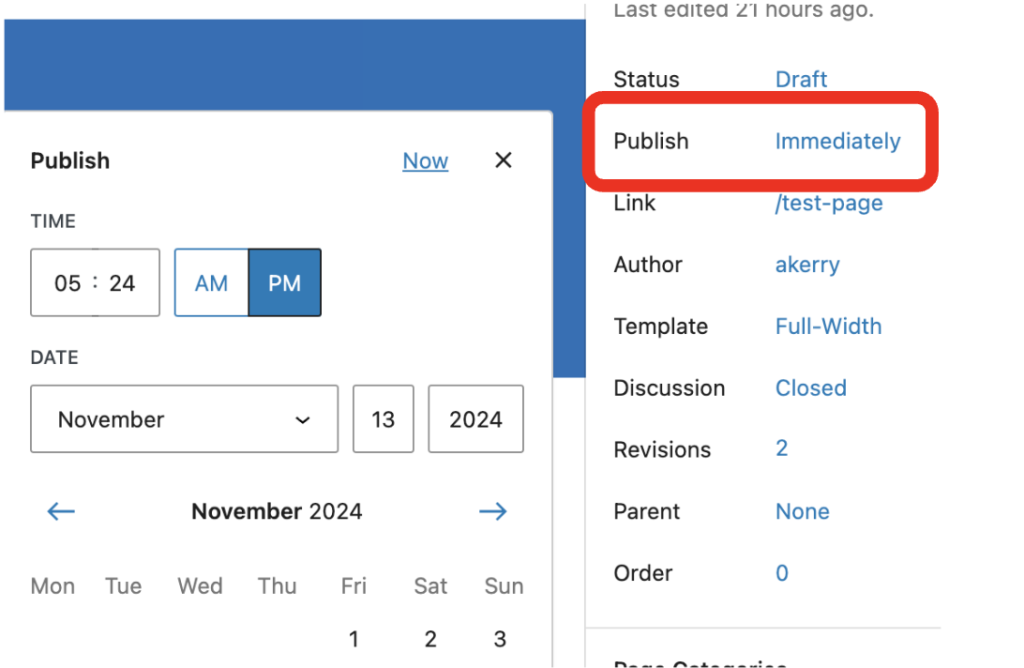Screen dimensions: 1024x668
Task: Open Discussion setting showing Closed
Action: pos(810,388)
